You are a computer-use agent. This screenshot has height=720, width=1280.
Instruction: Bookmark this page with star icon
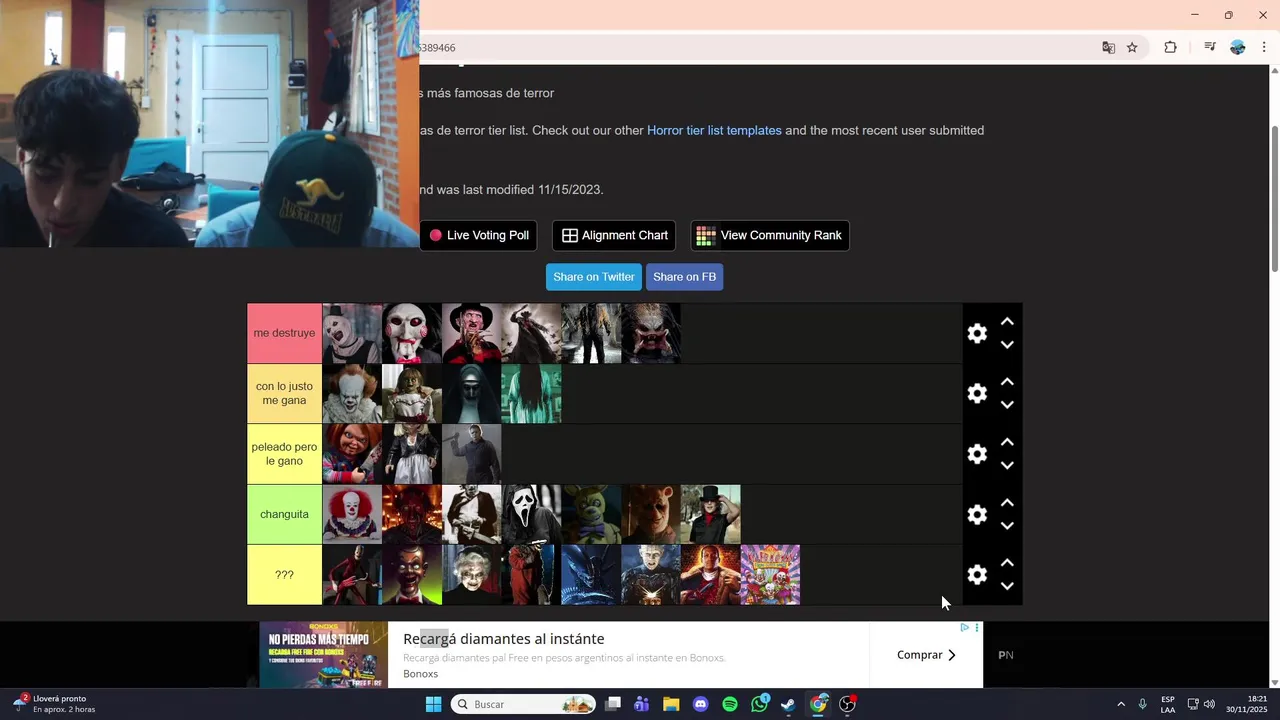tap(1132, 47)
